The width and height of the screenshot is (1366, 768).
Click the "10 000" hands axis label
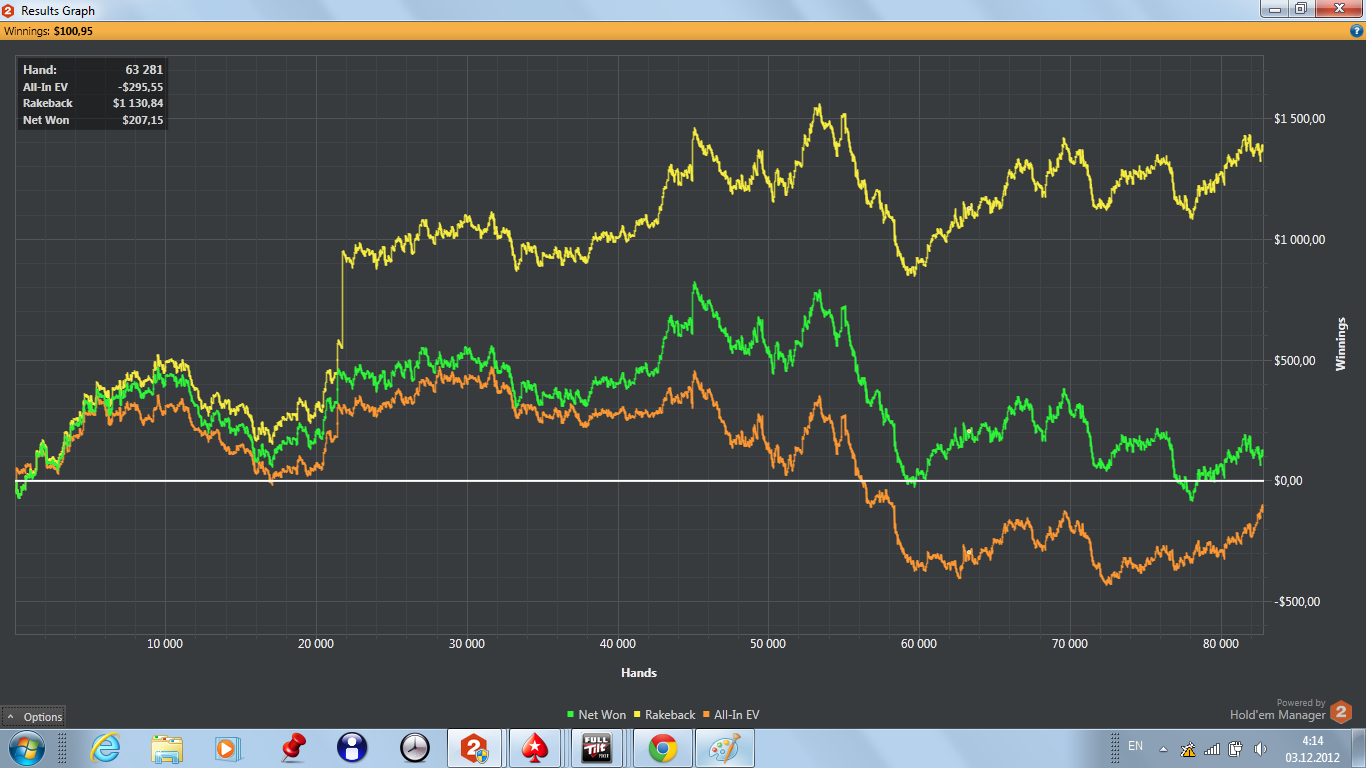coord(165,645)
